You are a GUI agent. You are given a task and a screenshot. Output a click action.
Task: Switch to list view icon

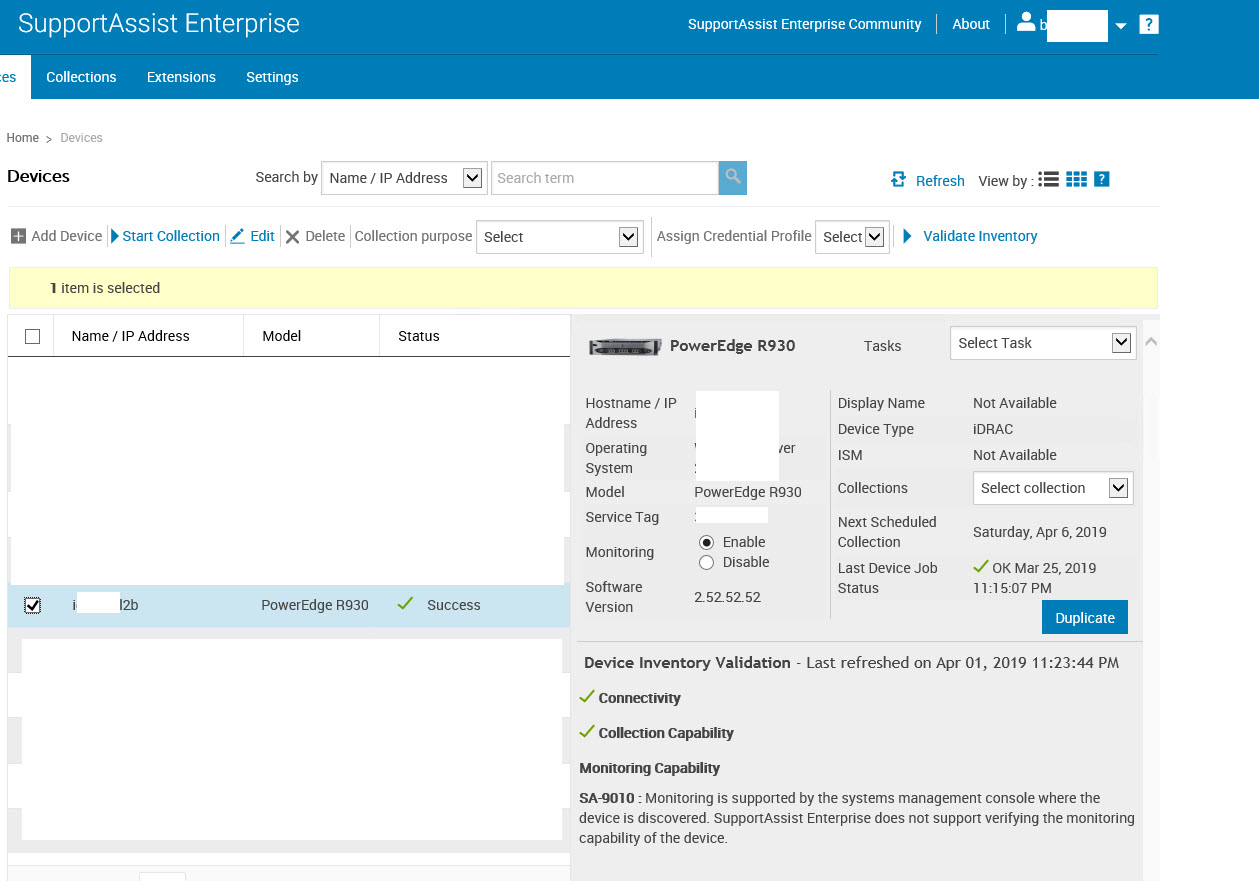1048,180
